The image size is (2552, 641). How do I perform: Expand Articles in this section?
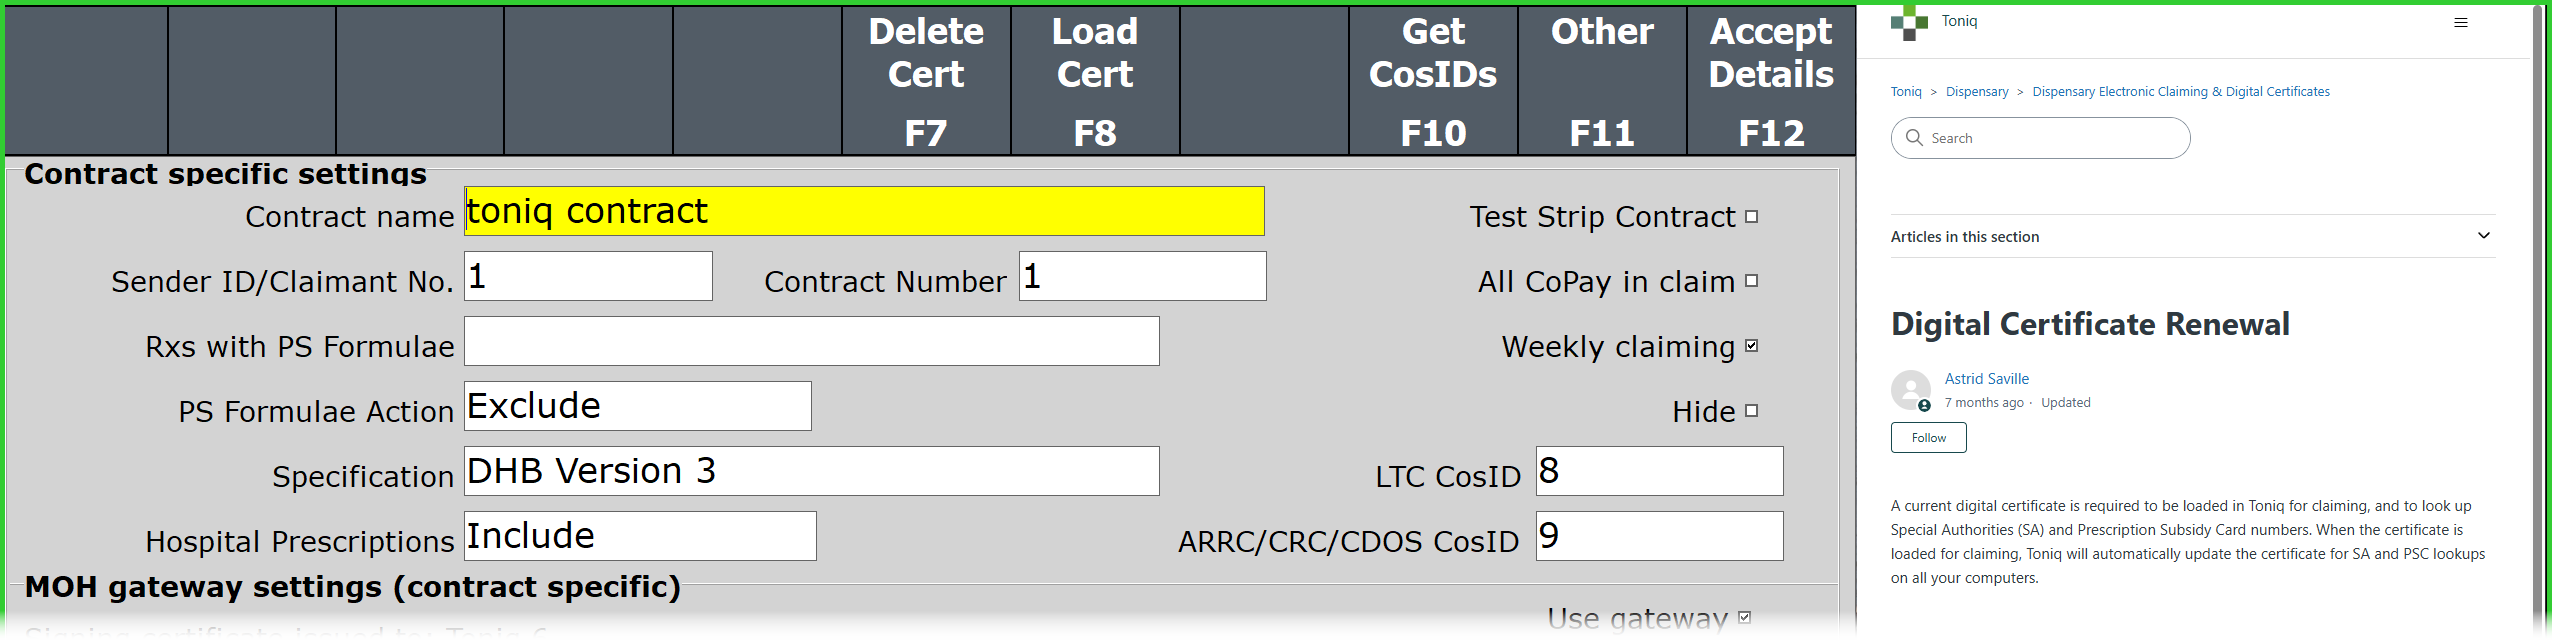coord(2483,236)
